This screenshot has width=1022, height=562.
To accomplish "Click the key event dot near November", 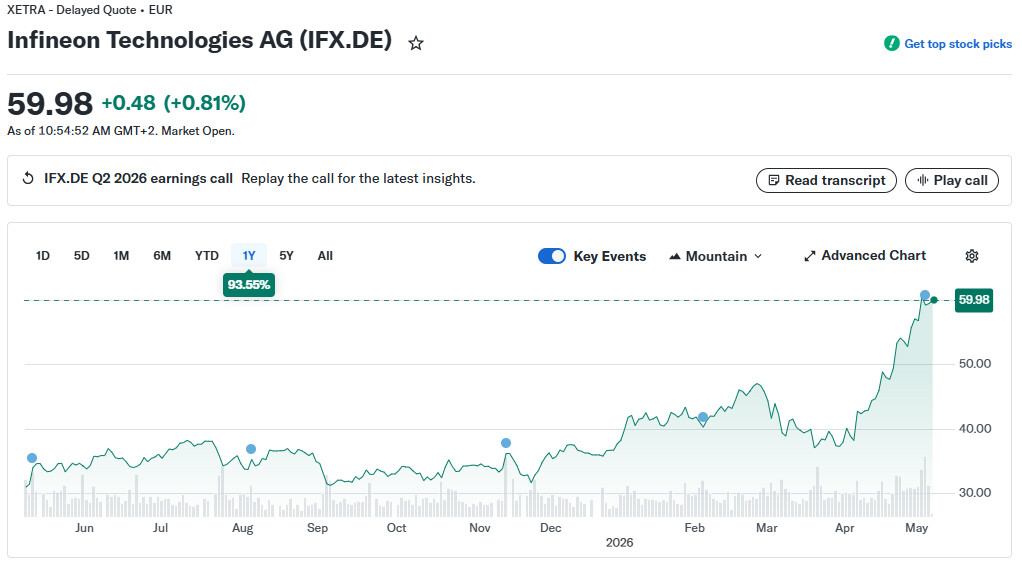I will click(506, 443).
